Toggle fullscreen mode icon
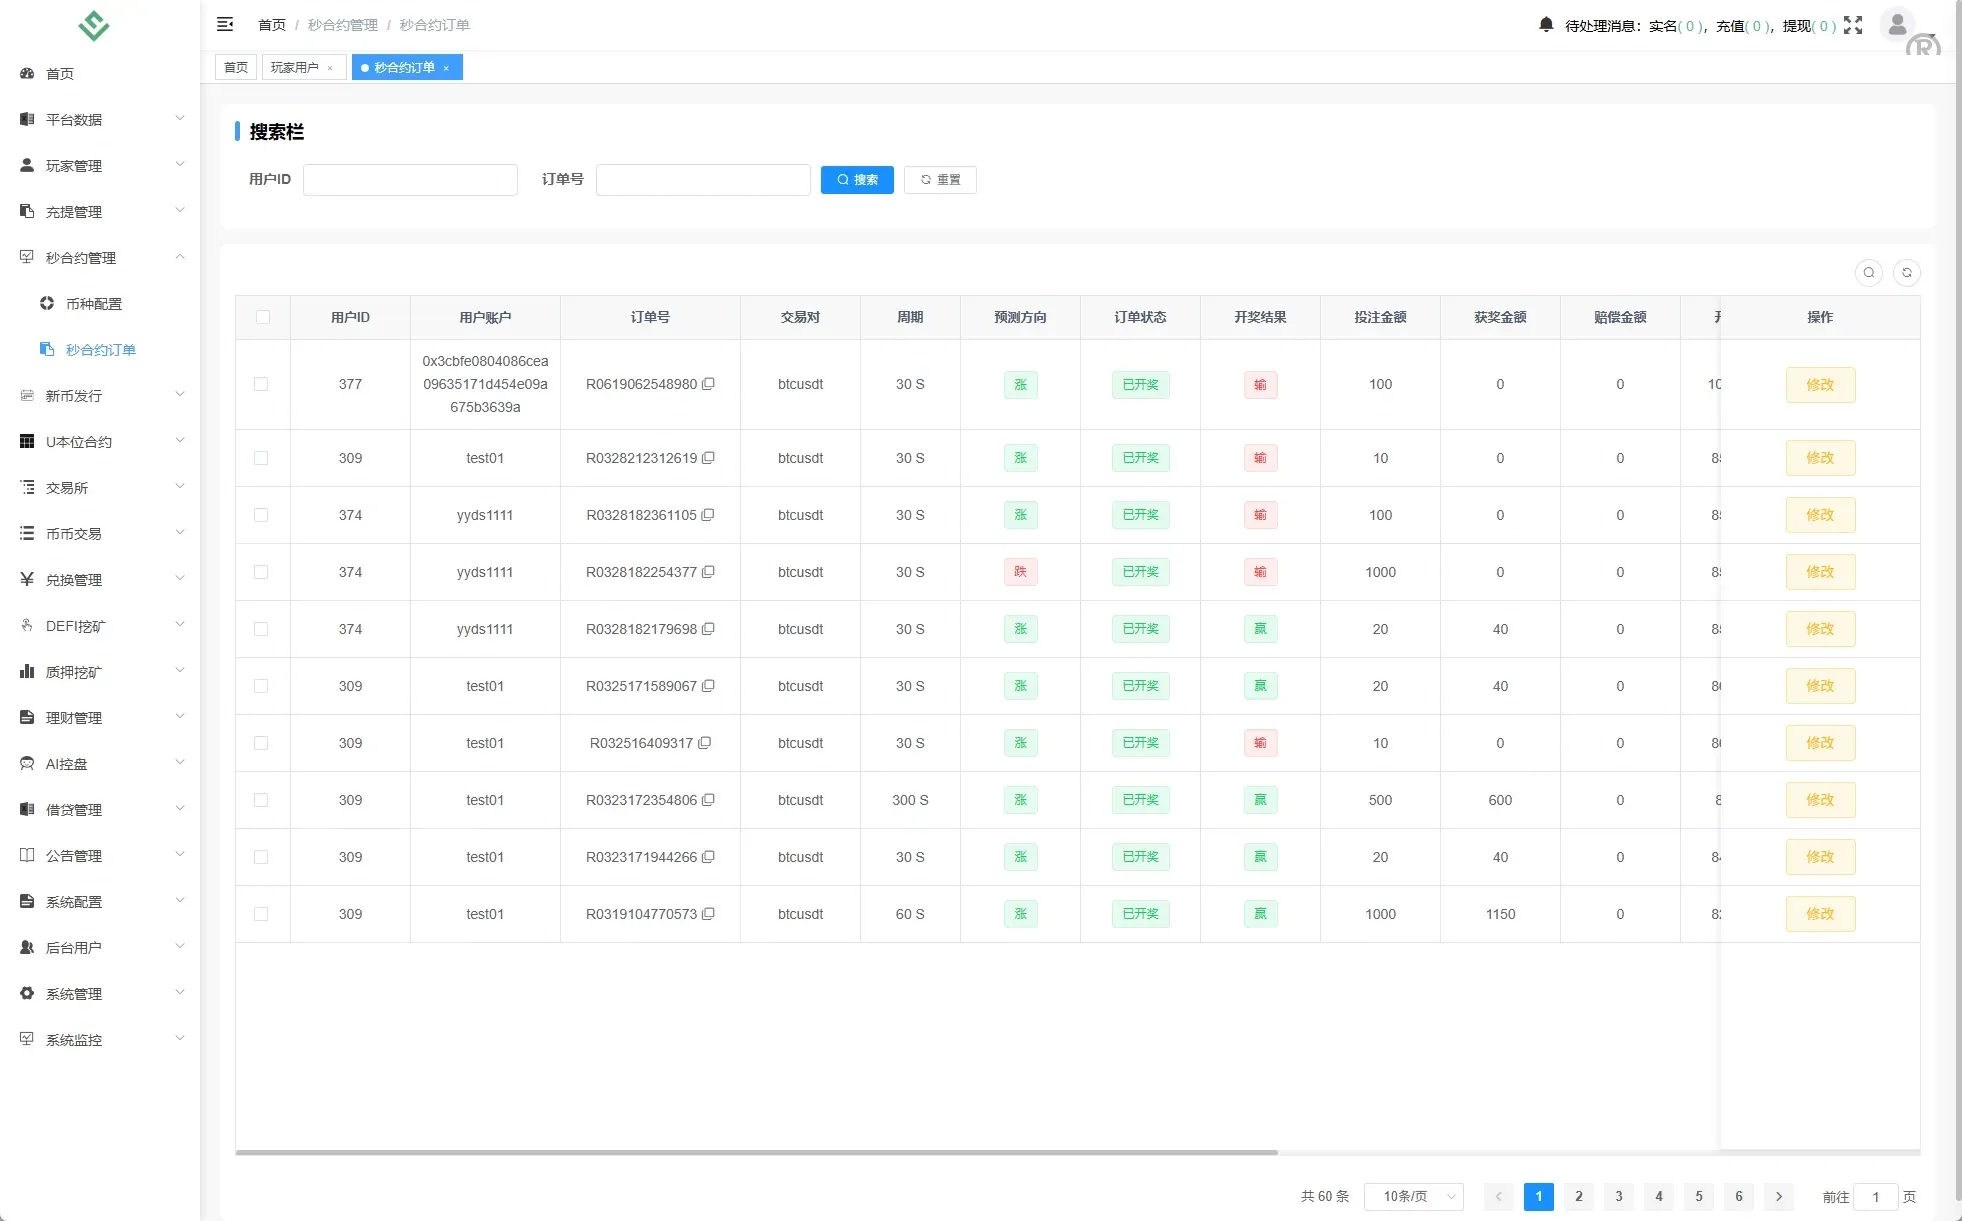This screenshot has width=1962, height=1221. (x=1853, y=25)
